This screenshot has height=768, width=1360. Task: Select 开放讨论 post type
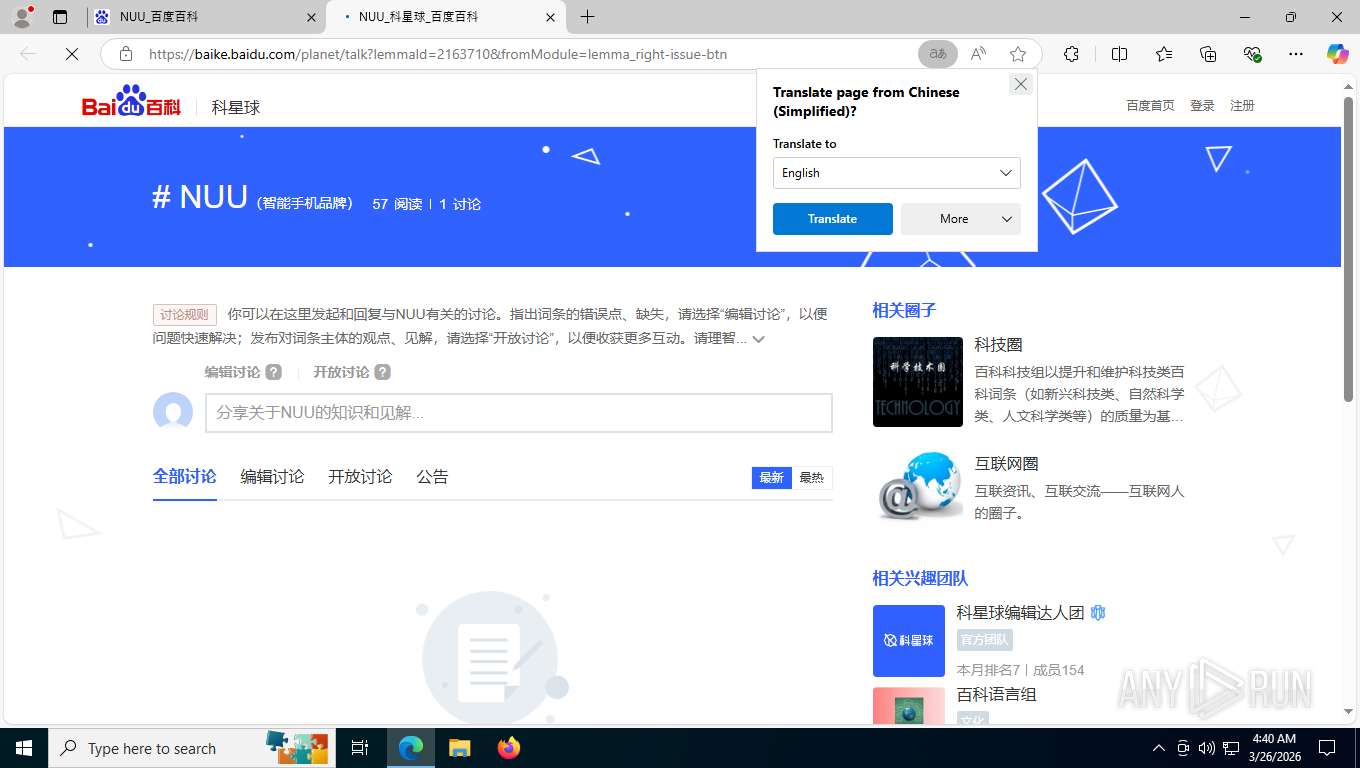click(341, 372)
